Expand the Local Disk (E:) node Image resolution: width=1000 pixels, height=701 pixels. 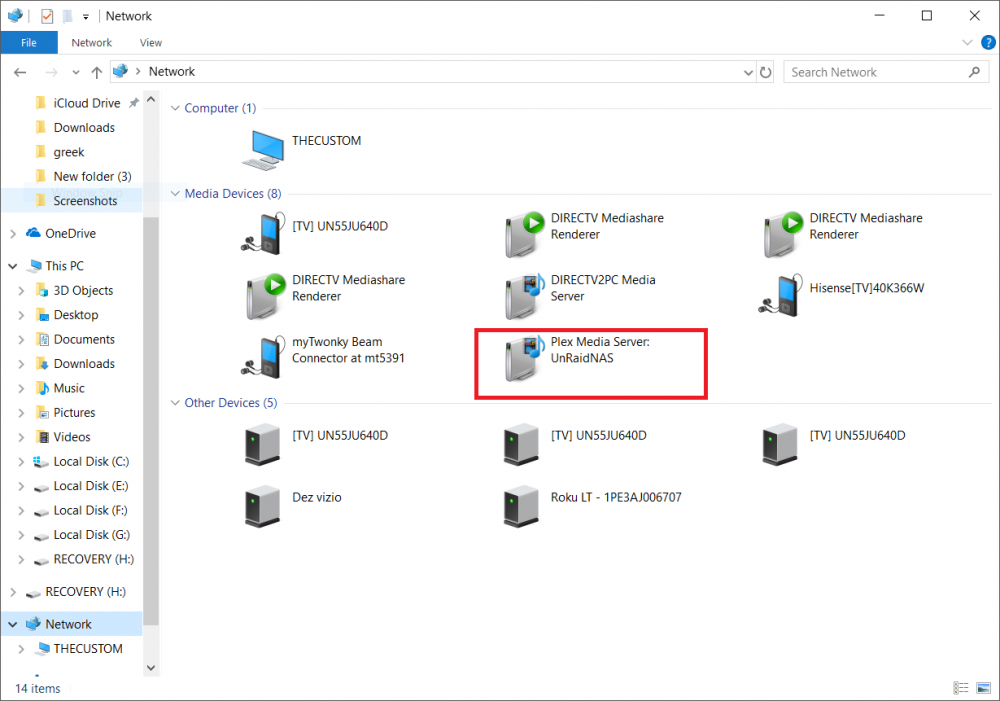21,487
